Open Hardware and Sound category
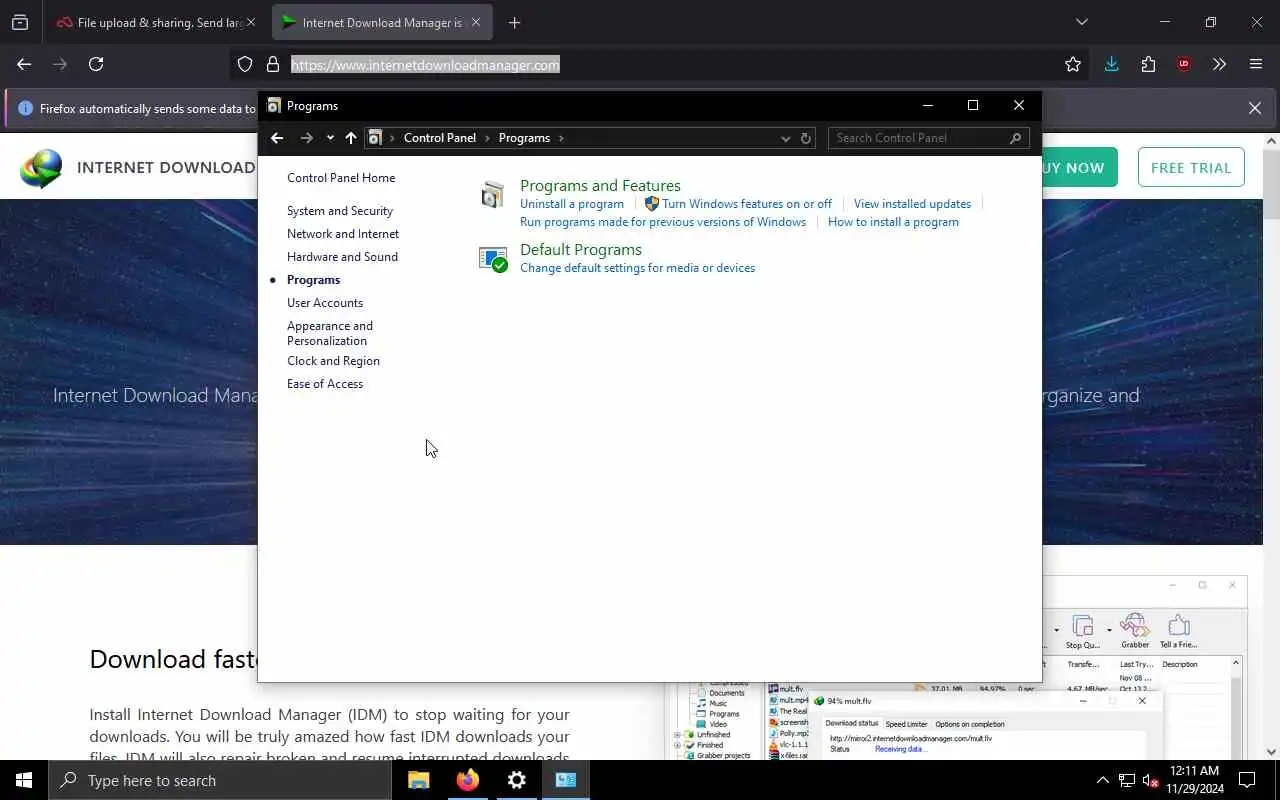The height and width of the screenshot is (800, 1280). click(x=342, y=257)
